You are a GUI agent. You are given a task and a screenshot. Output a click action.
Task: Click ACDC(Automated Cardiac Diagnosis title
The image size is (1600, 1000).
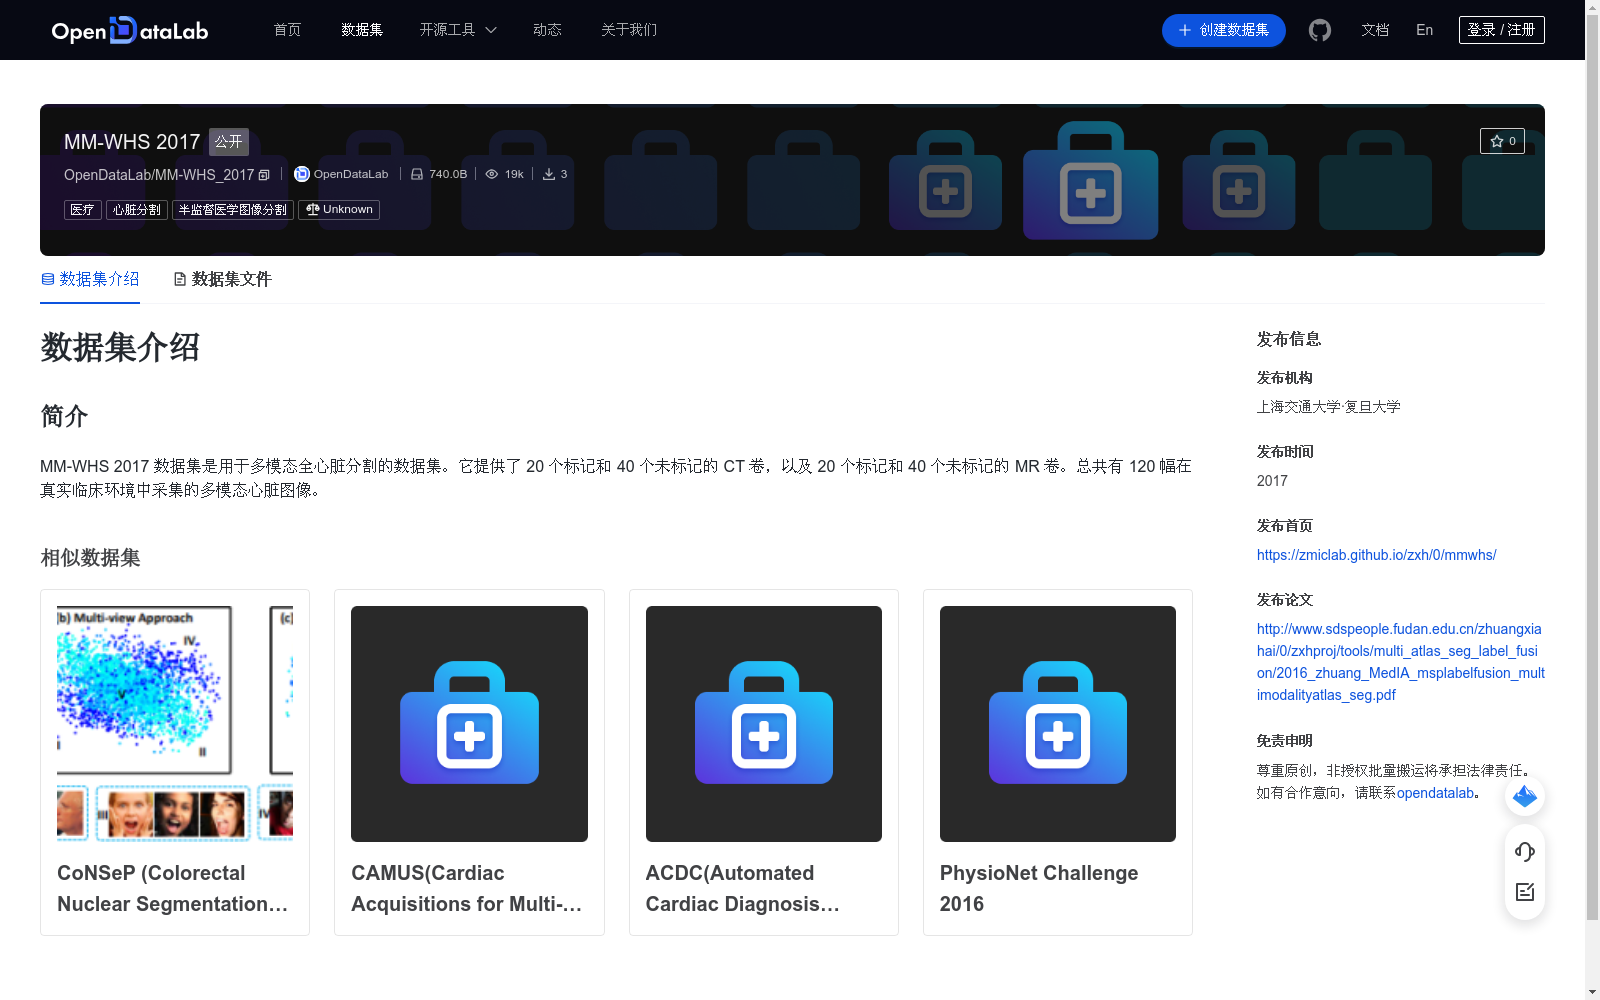pyautogui.click(x=743, y=888)
